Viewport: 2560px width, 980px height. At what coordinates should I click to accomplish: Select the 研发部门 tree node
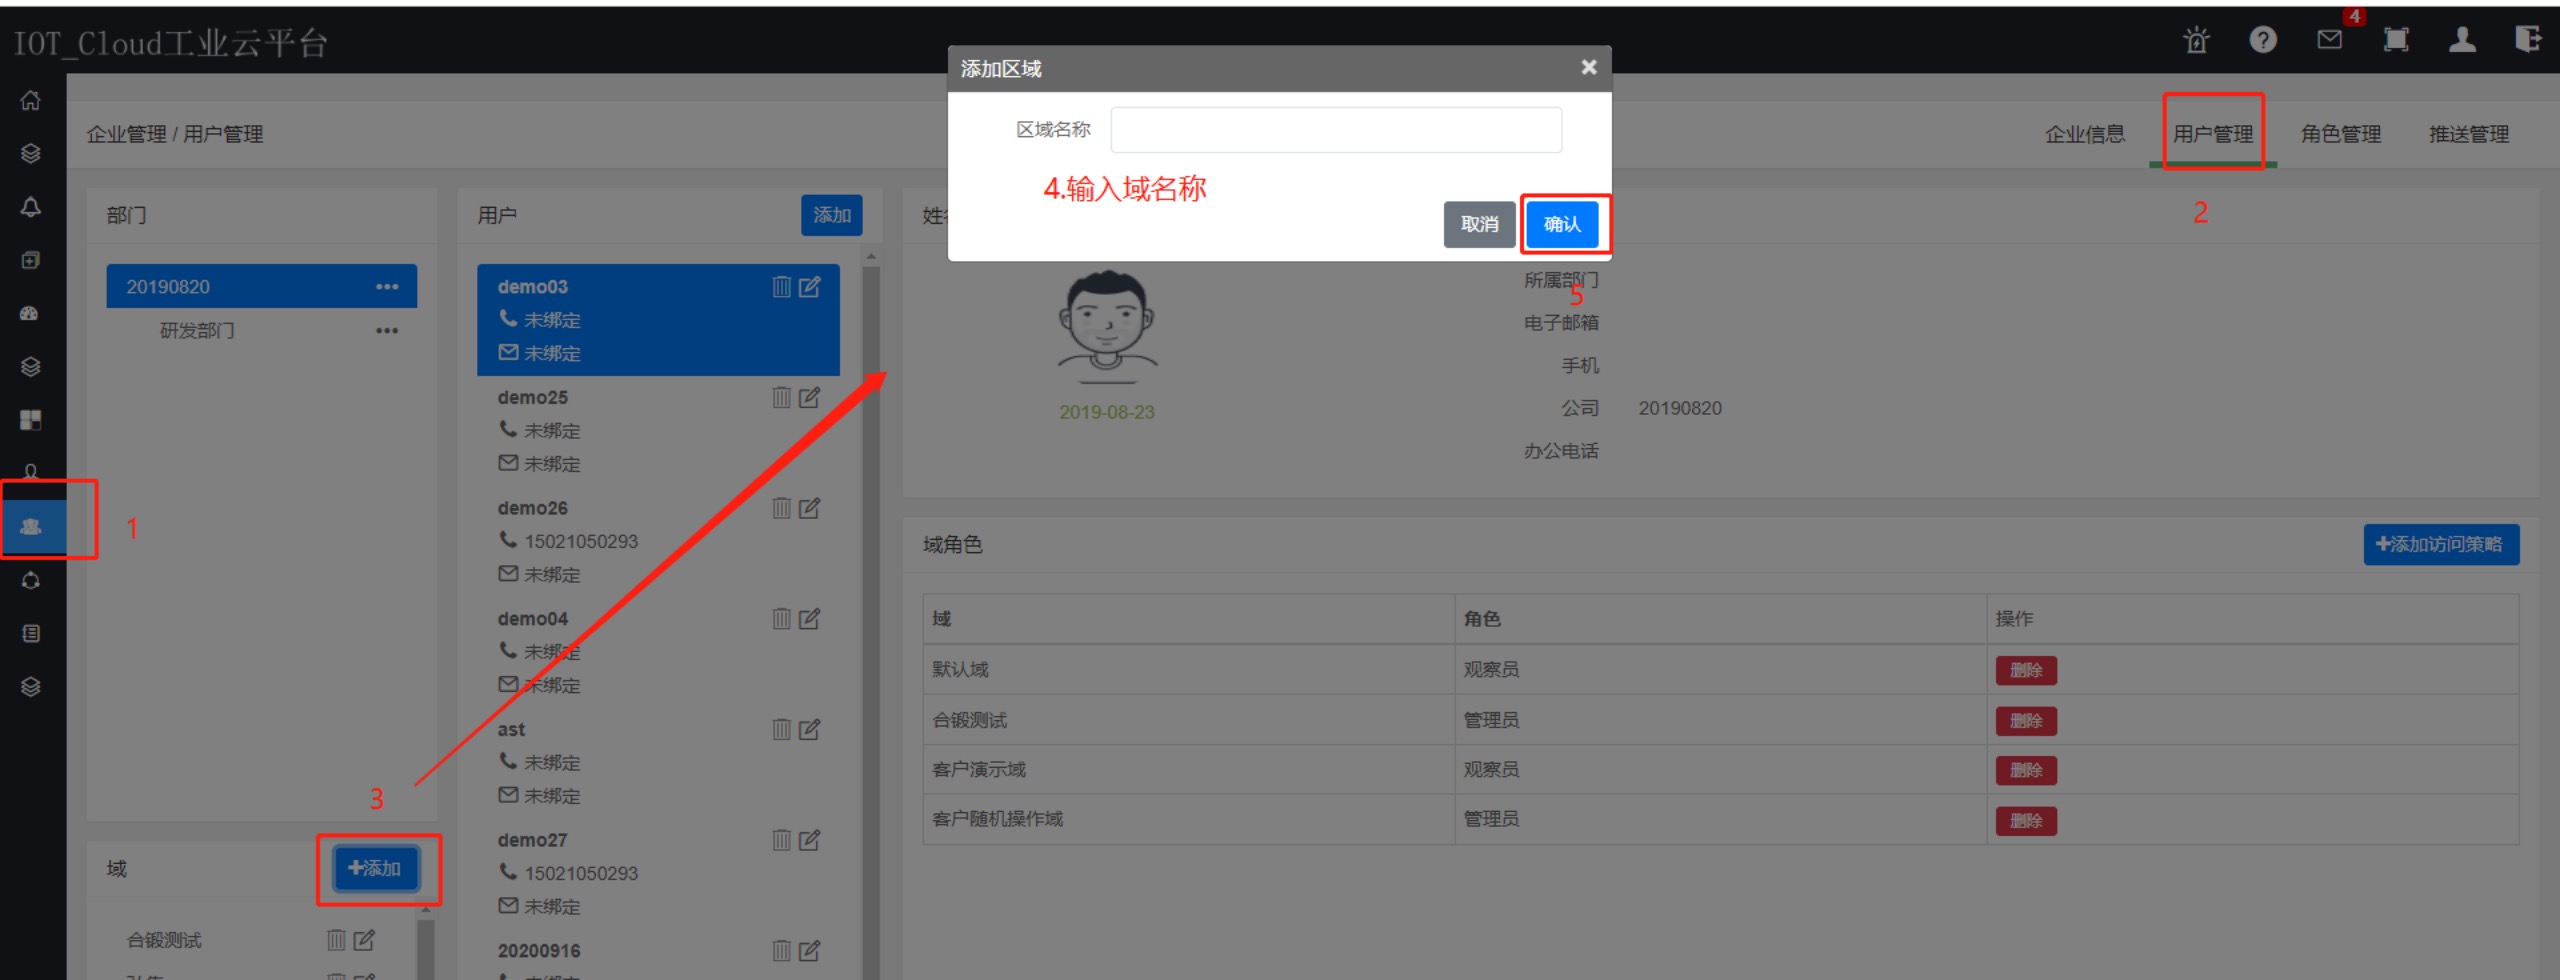tap(197, 331)
